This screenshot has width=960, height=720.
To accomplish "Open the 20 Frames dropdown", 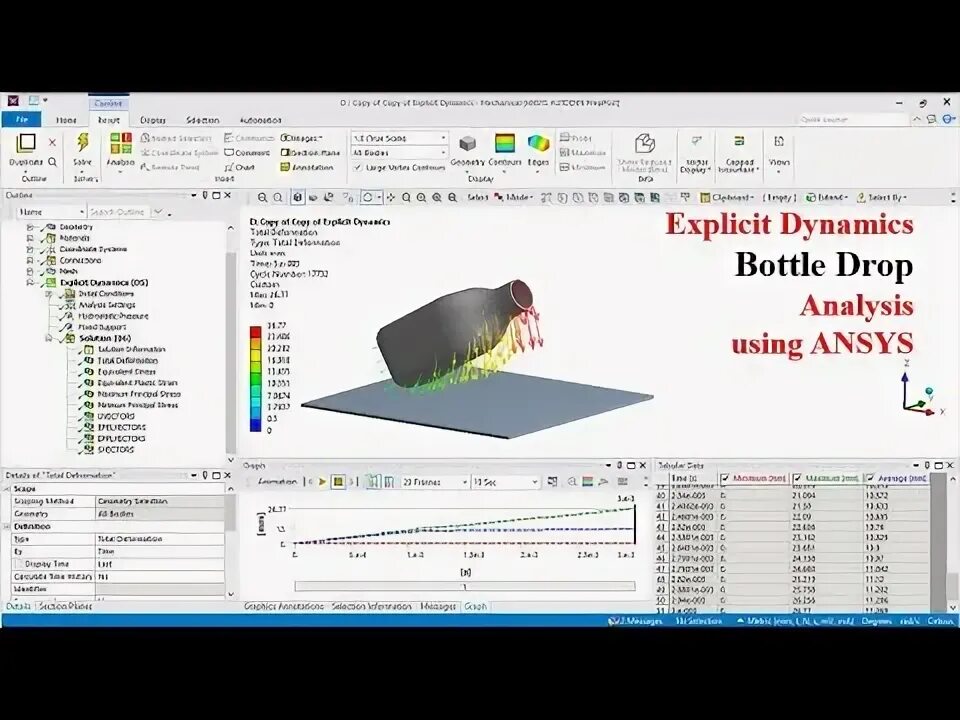I will pos(435,482).
